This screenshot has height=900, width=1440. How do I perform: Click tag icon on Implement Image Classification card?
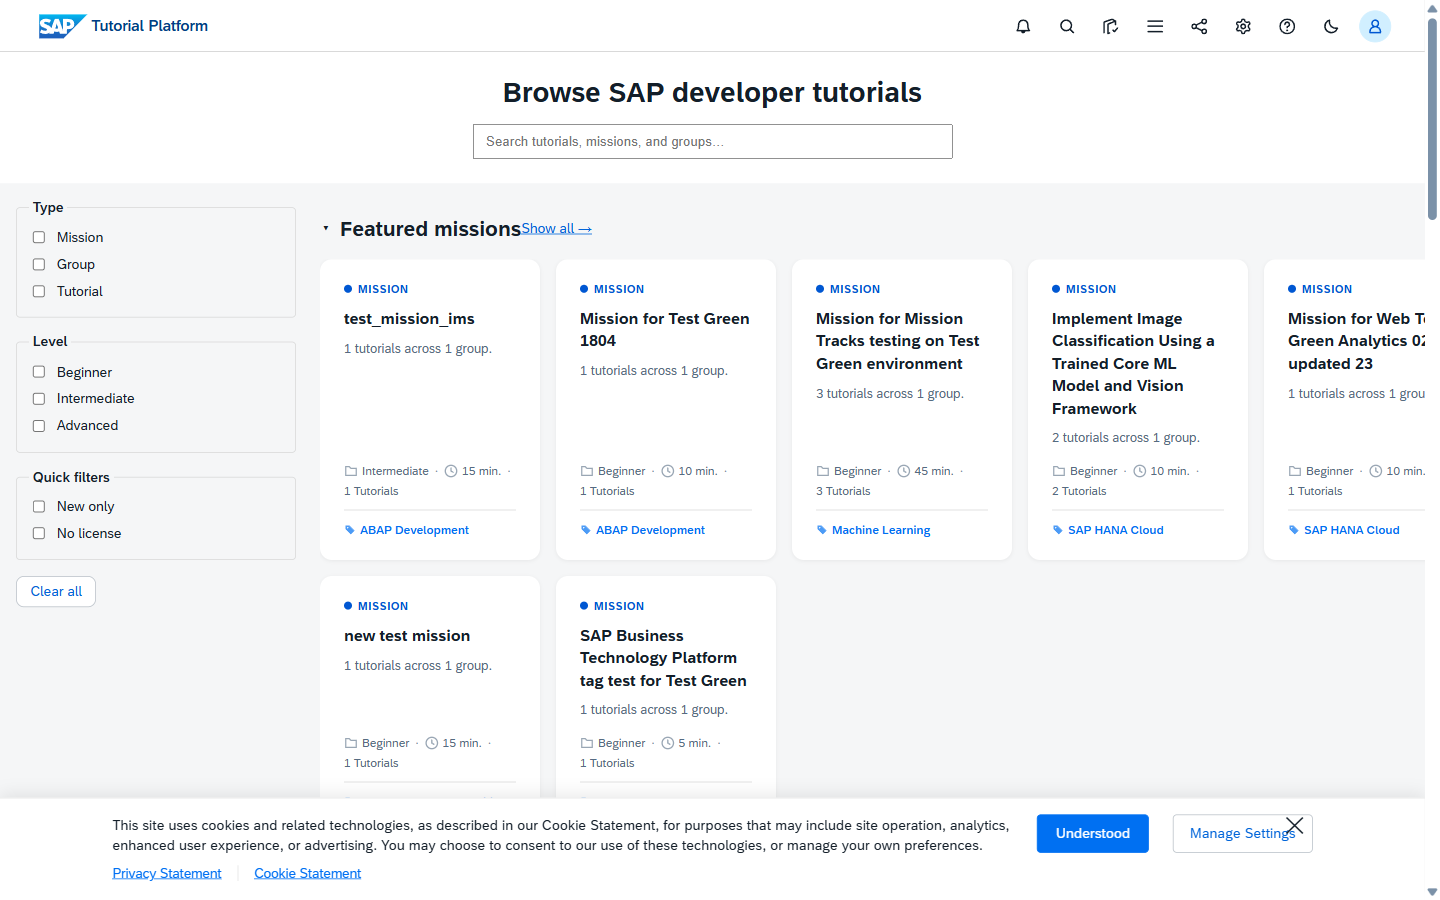[x=1058, y=530]
